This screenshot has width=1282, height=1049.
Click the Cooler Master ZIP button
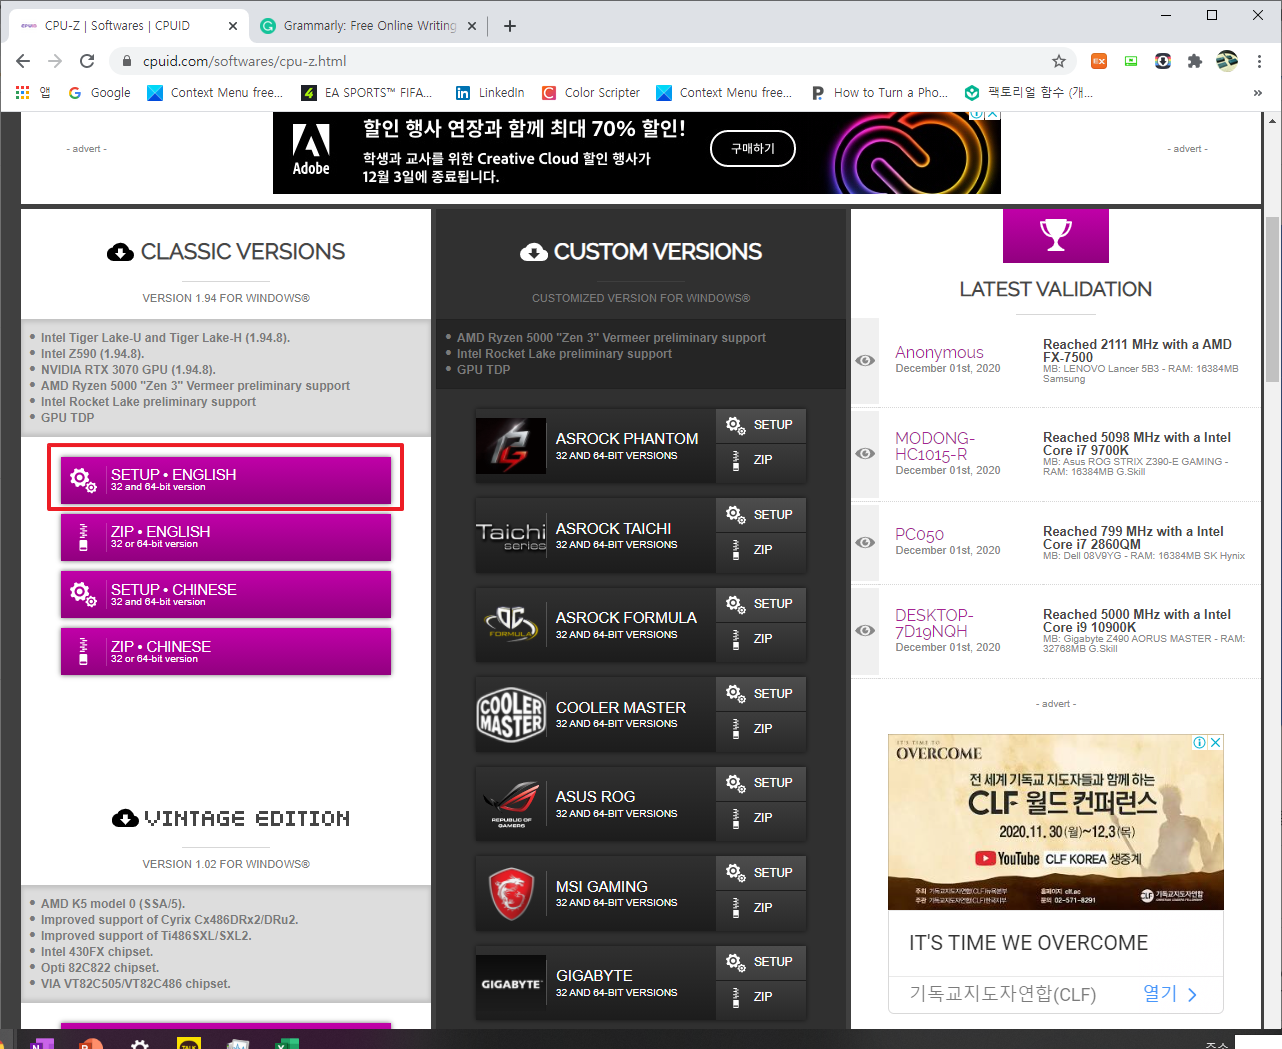761,729
